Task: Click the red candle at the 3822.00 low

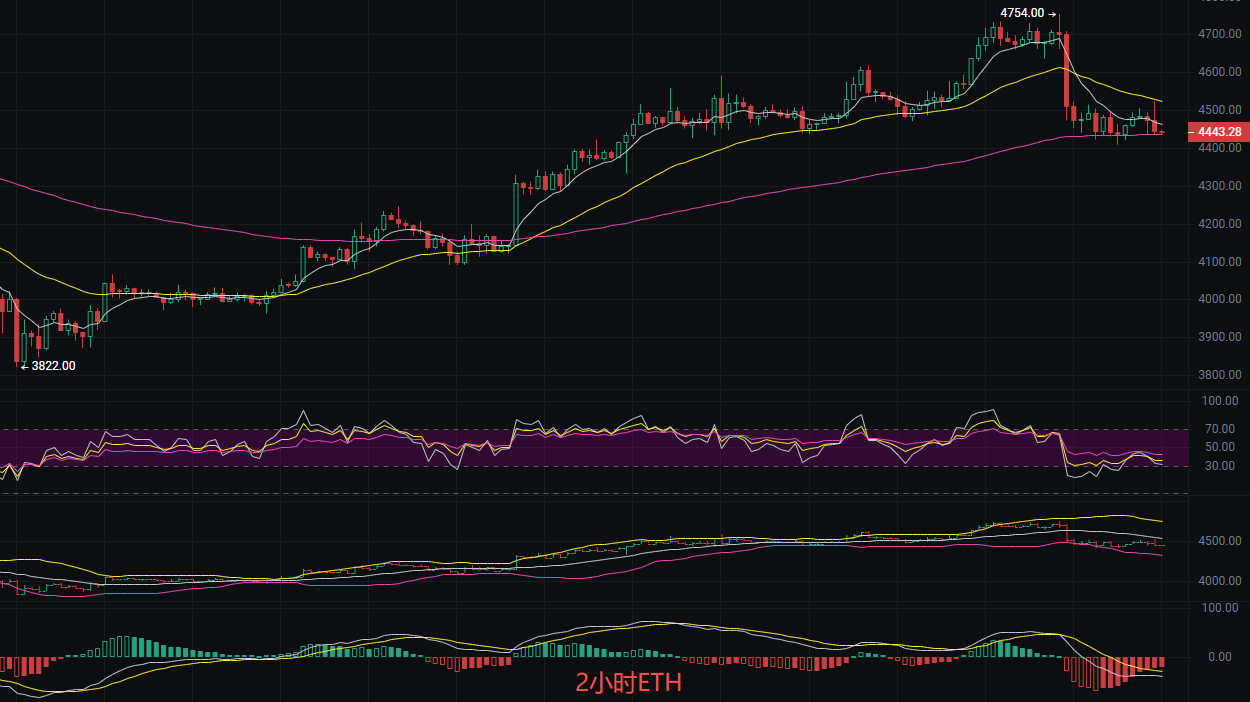Action: click(x=17, y=330)
